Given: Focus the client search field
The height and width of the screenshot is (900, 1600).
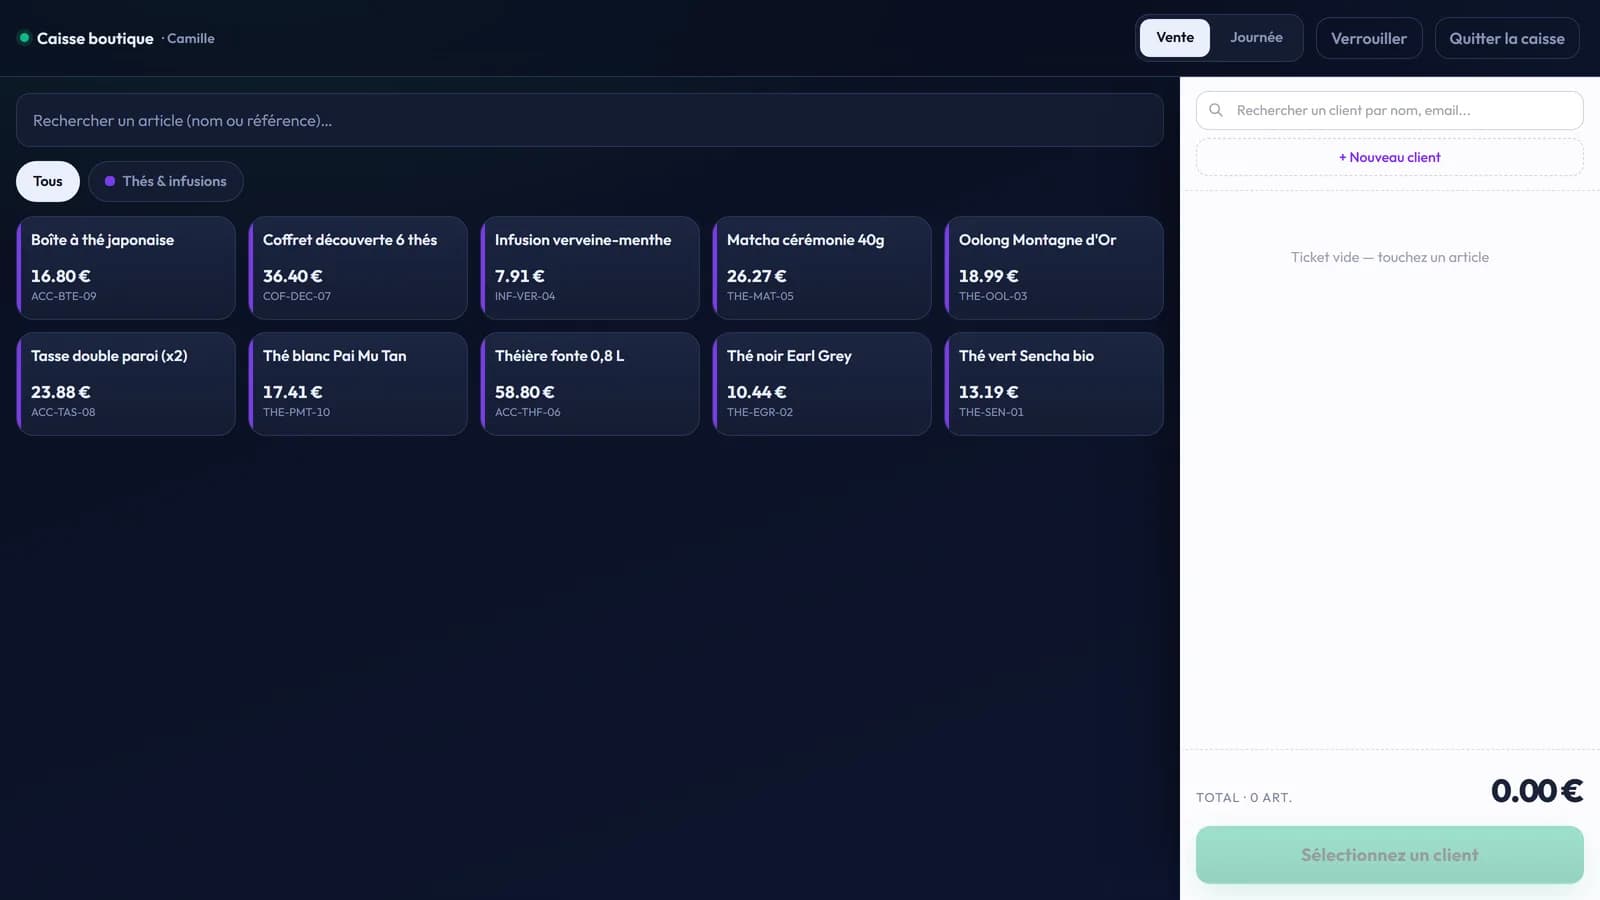Looking at the screenshot, I should pos(1390,110).
